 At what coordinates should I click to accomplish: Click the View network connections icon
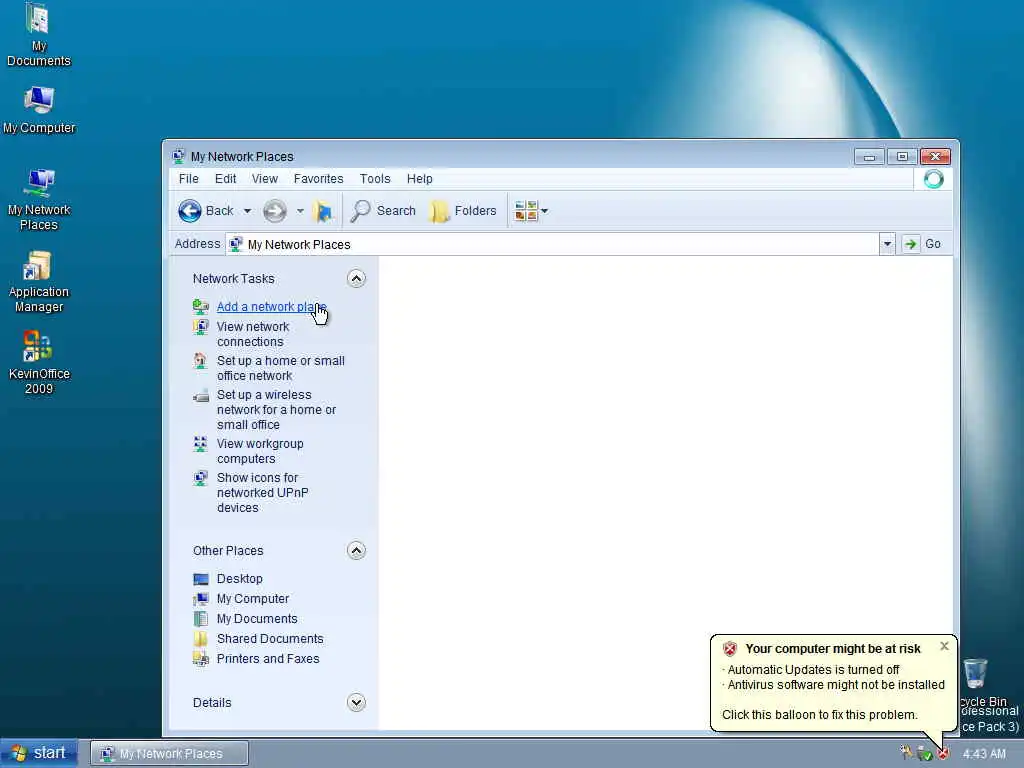point(200,327)
